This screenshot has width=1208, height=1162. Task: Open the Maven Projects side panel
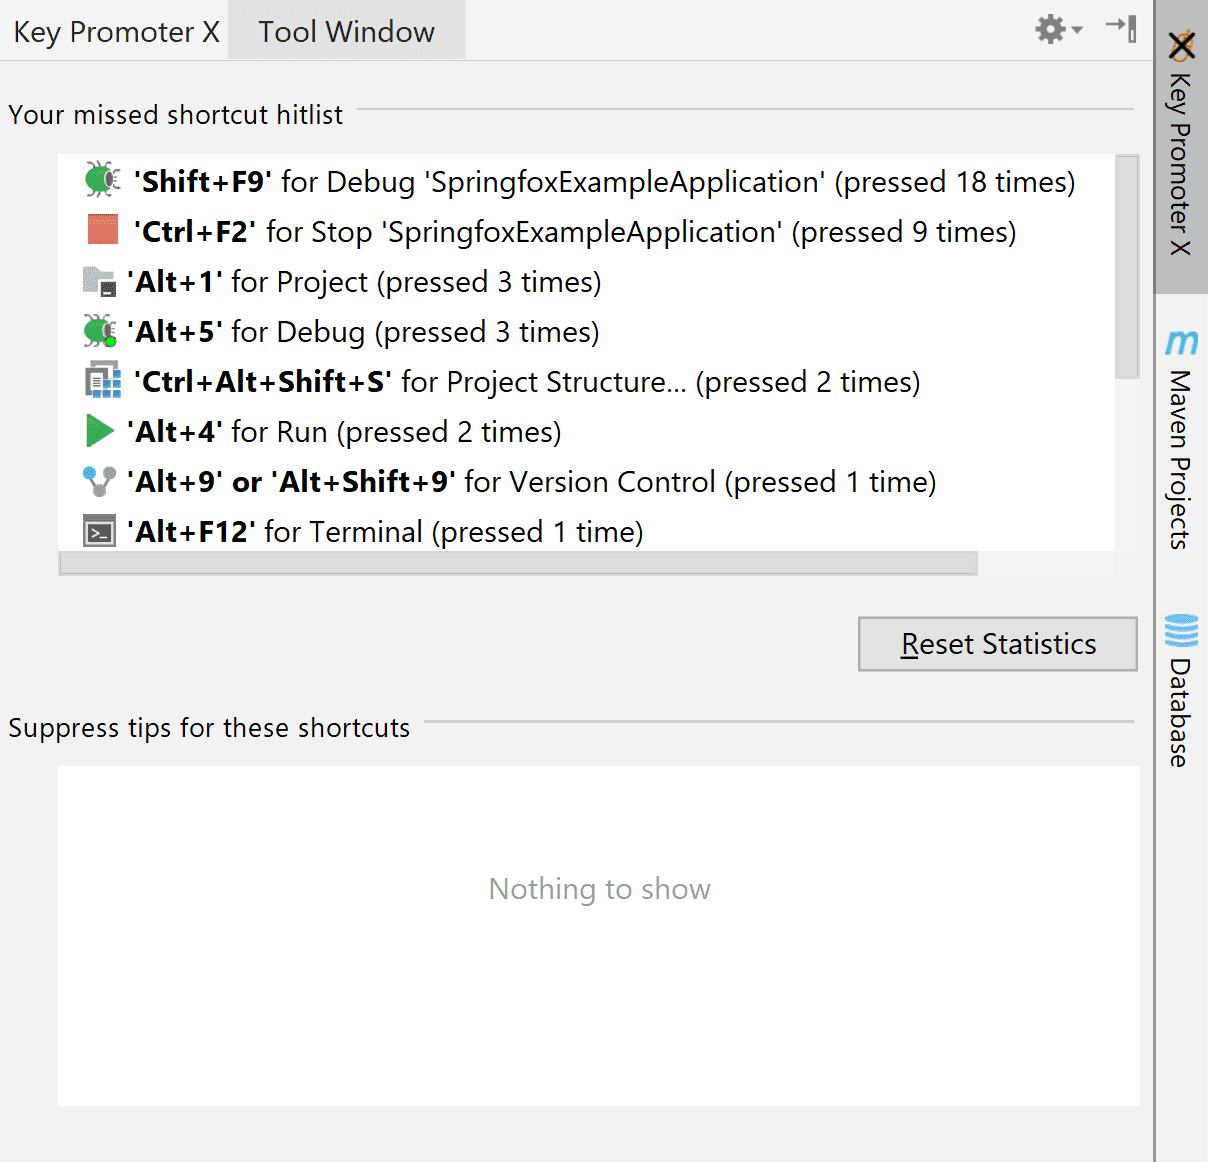tap(1181, 441)
